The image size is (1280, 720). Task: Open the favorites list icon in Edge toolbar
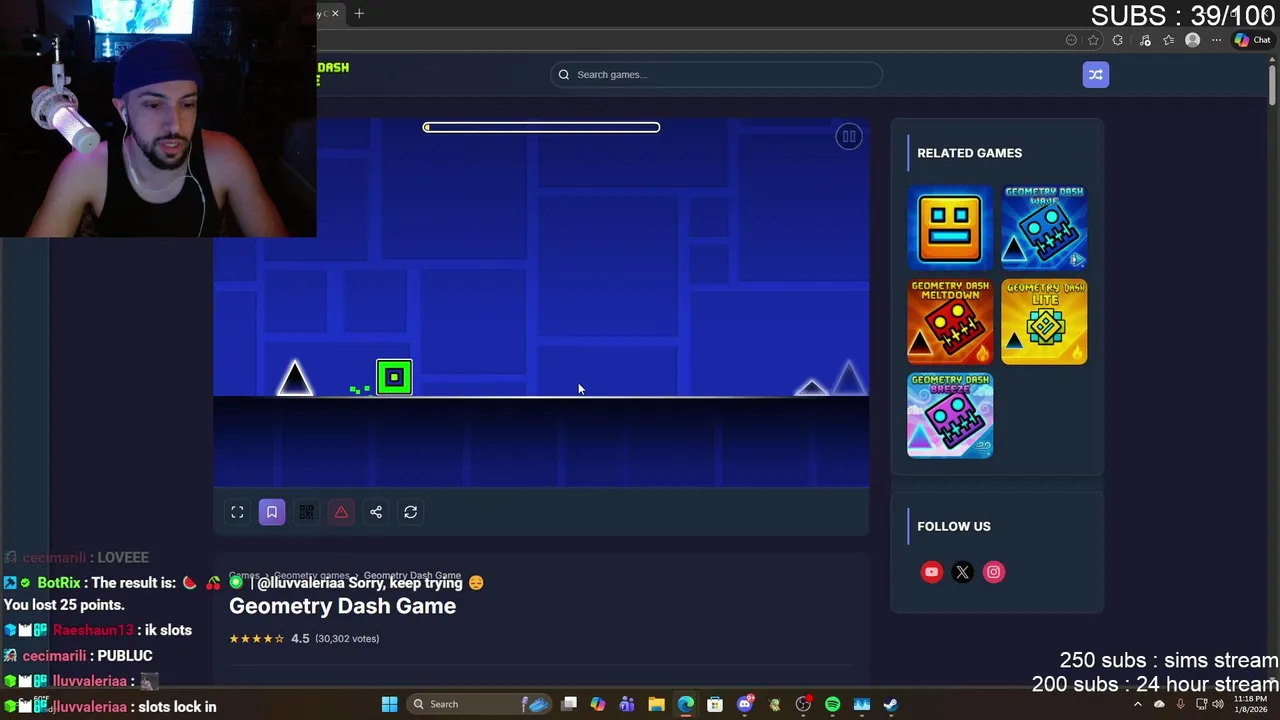(x=1169, y=40)
